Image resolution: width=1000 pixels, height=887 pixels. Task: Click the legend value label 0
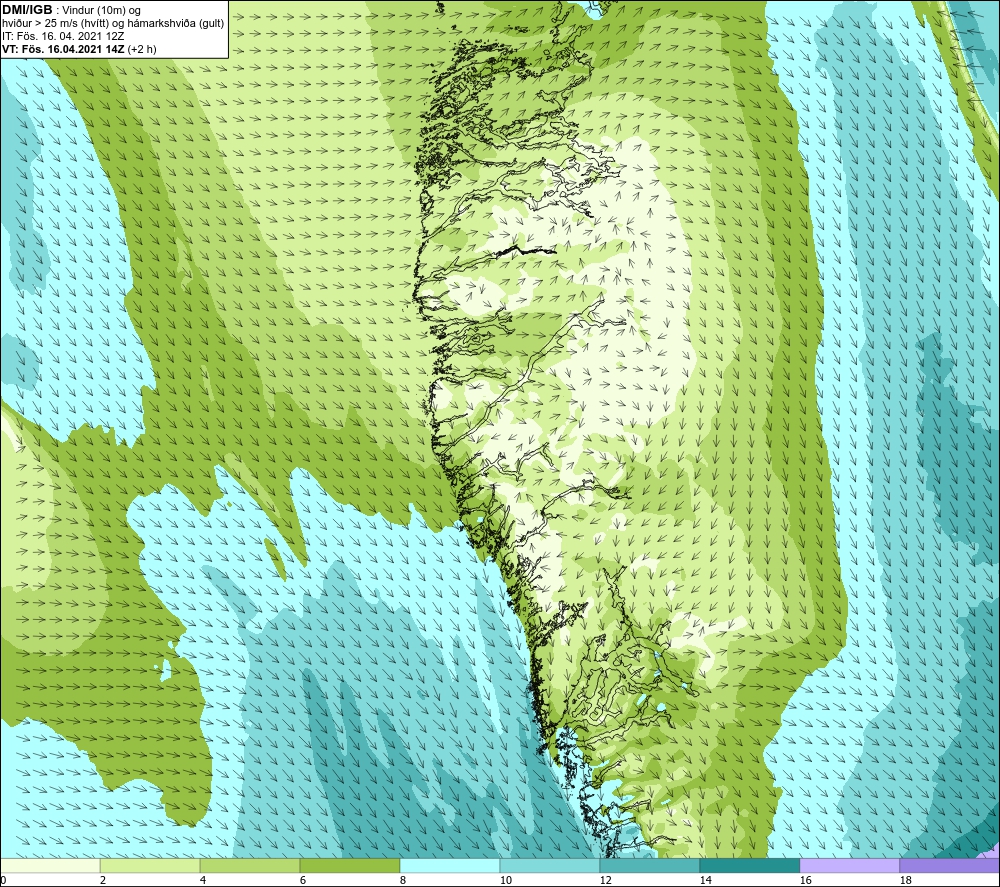coord(3,880)
